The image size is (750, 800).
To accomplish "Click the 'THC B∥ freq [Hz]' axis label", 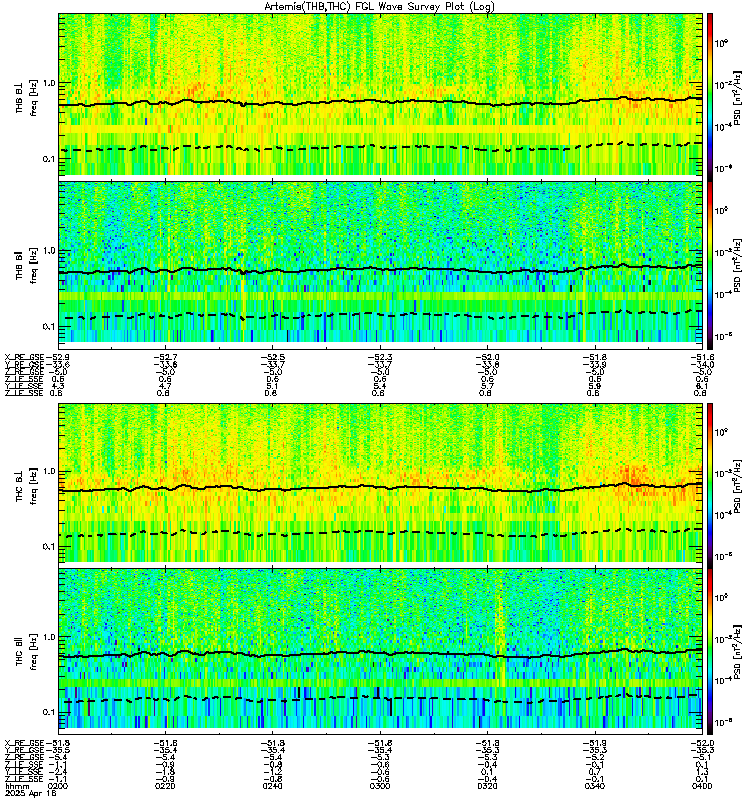I will [x=26, y=651].
